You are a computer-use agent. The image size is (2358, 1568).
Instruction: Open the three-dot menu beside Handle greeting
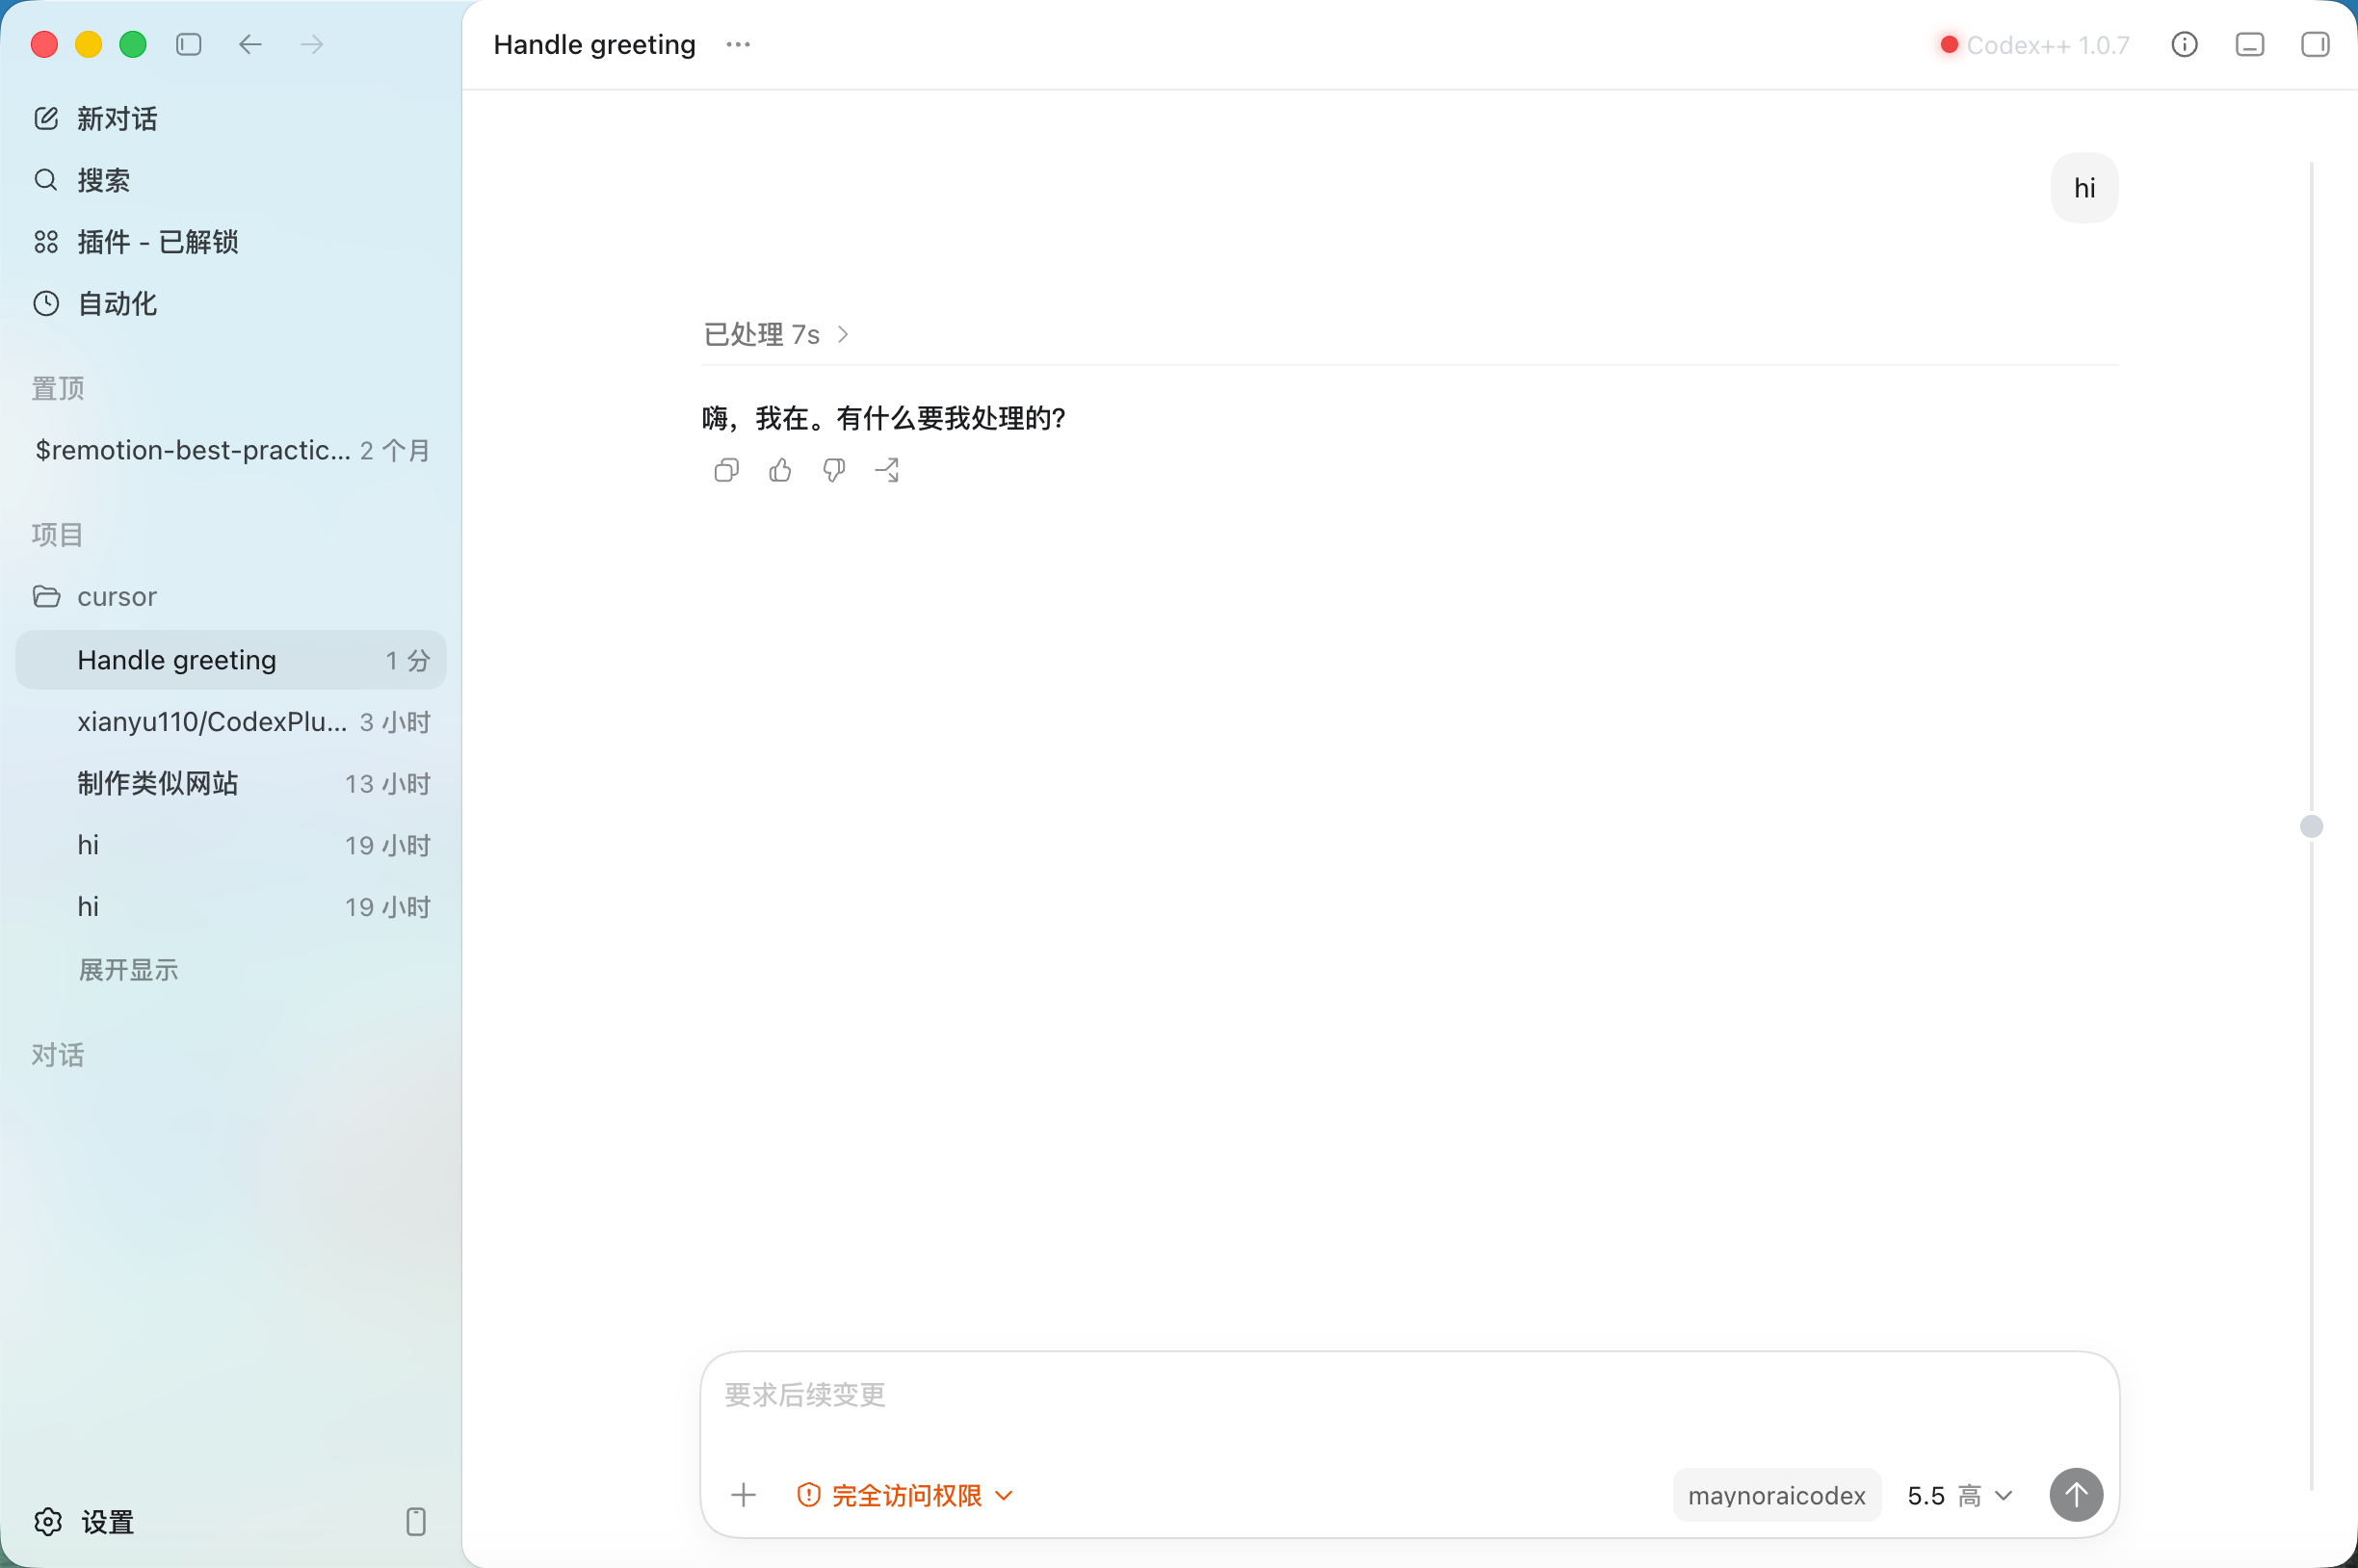coord(738,45)
